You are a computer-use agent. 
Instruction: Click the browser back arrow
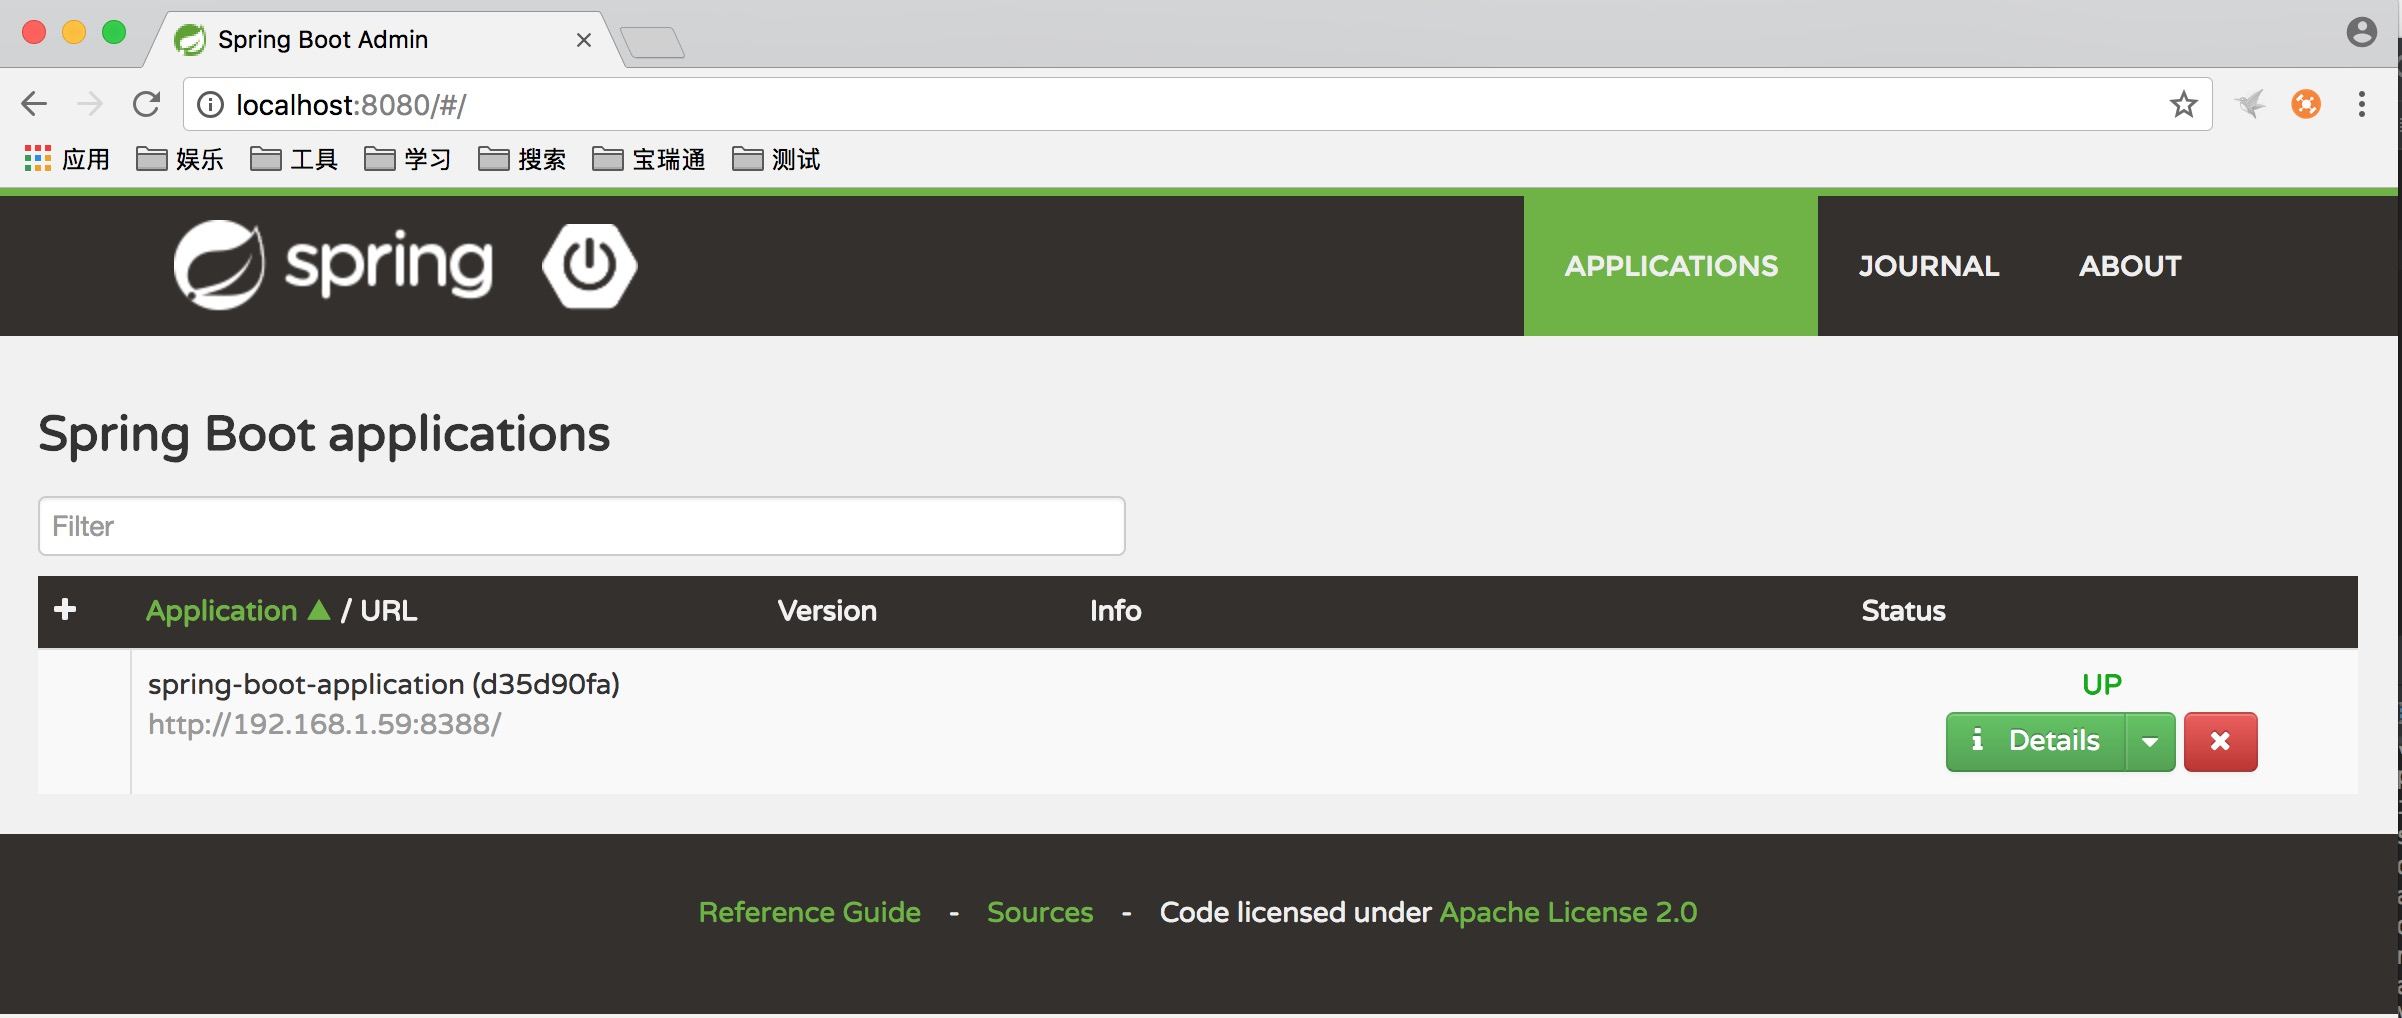(x=34, y=104)
